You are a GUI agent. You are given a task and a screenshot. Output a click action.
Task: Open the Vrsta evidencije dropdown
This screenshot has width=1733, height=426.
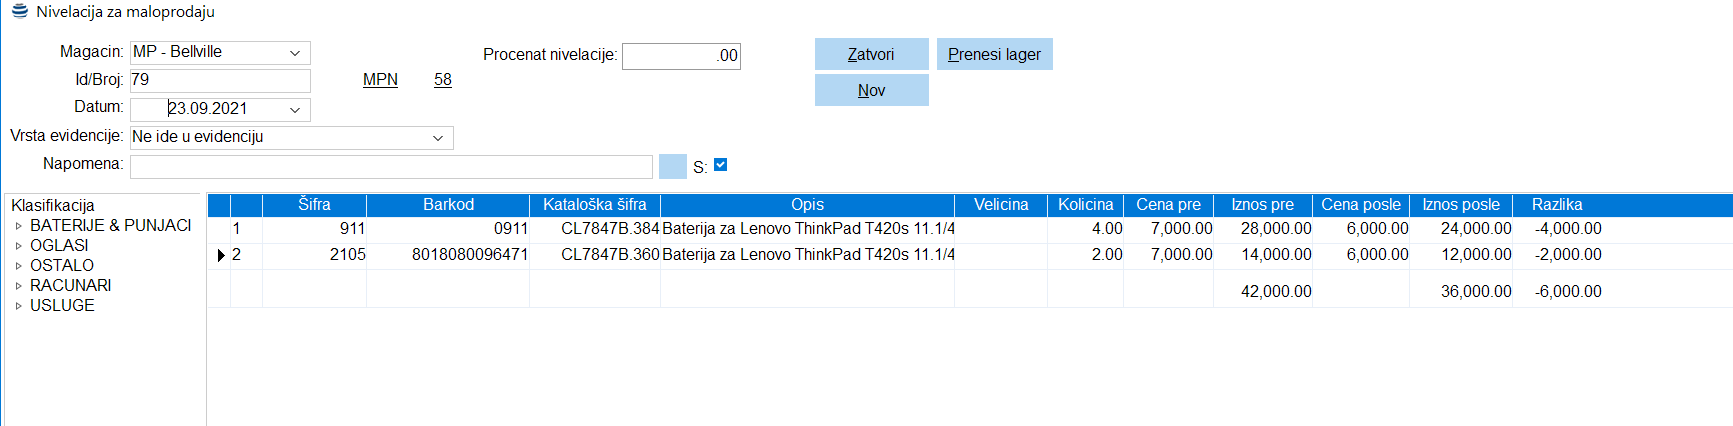point(438,138)
